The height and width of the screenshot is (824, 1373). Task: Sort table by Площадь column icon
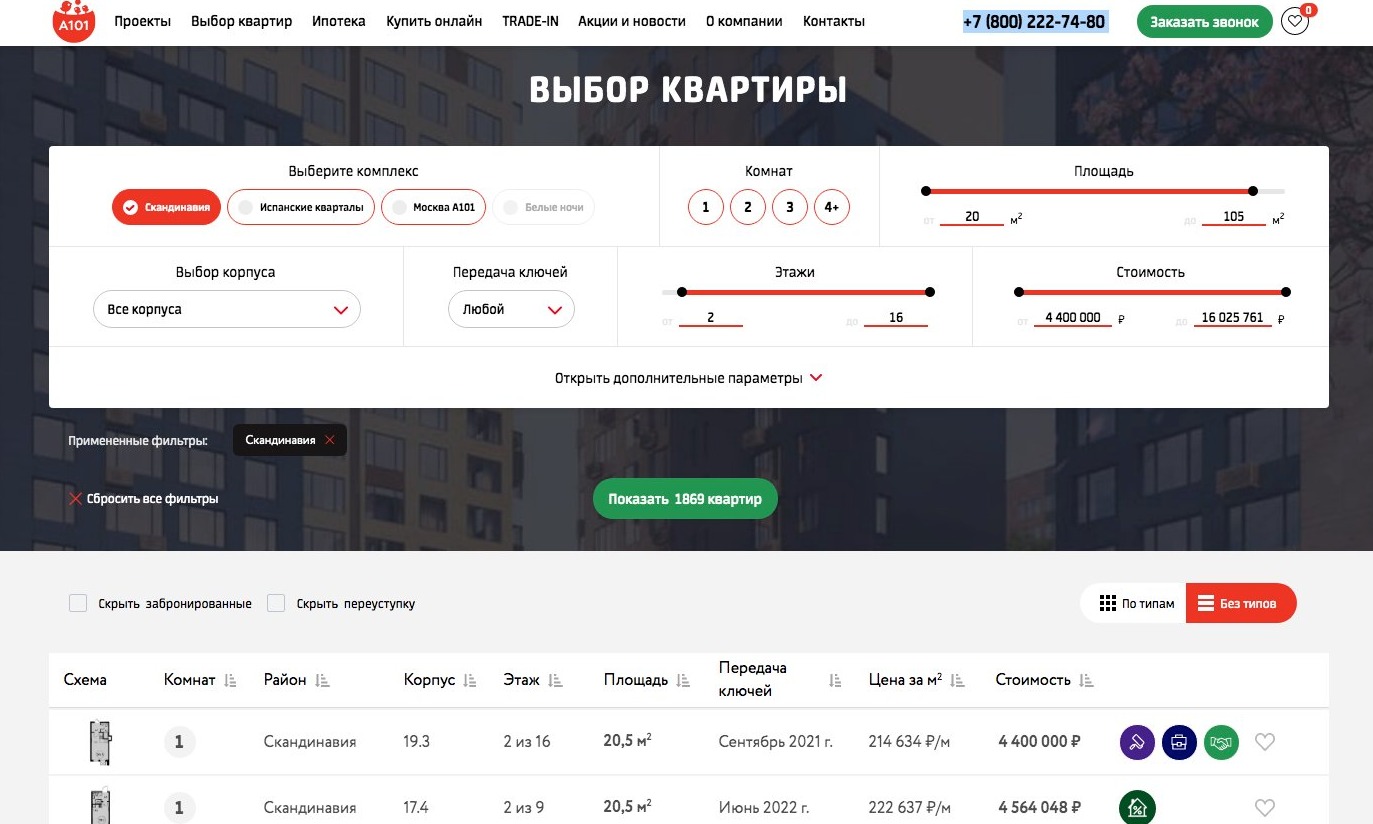click(683, 680)
